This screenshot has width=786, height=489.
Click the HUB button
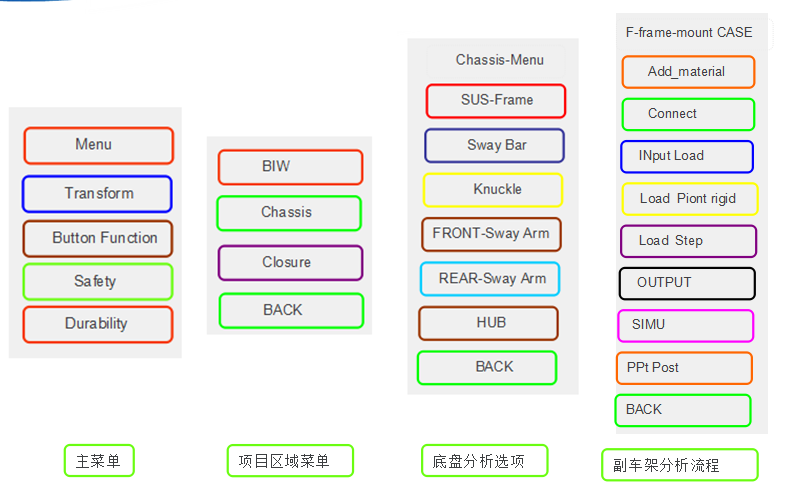(x=488, y=323)
